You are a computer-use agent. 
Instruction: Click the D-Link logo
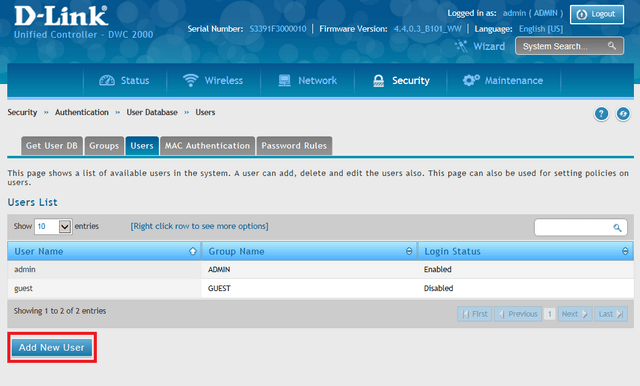pos(61,16)
